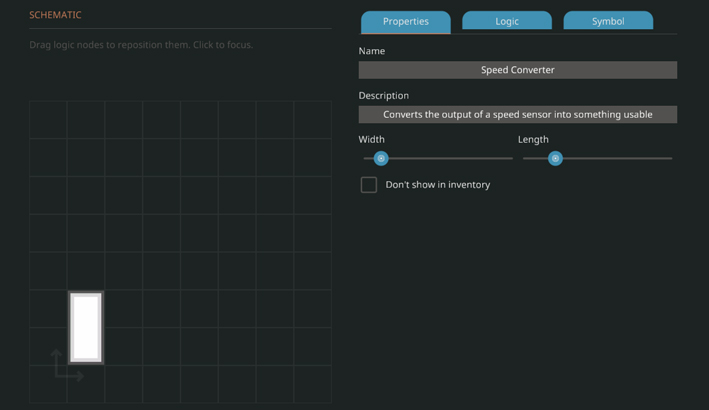Select the Symbol tab

pyautogui.click(x=607, y=21)
